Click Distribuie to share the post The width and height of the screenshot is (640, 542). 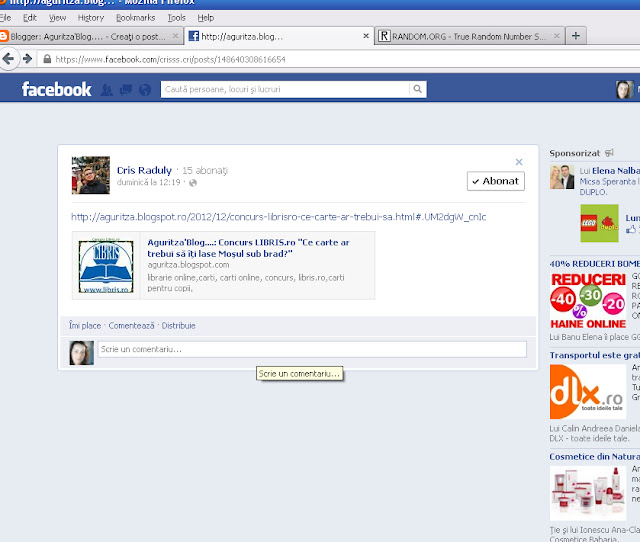[178, 326]
